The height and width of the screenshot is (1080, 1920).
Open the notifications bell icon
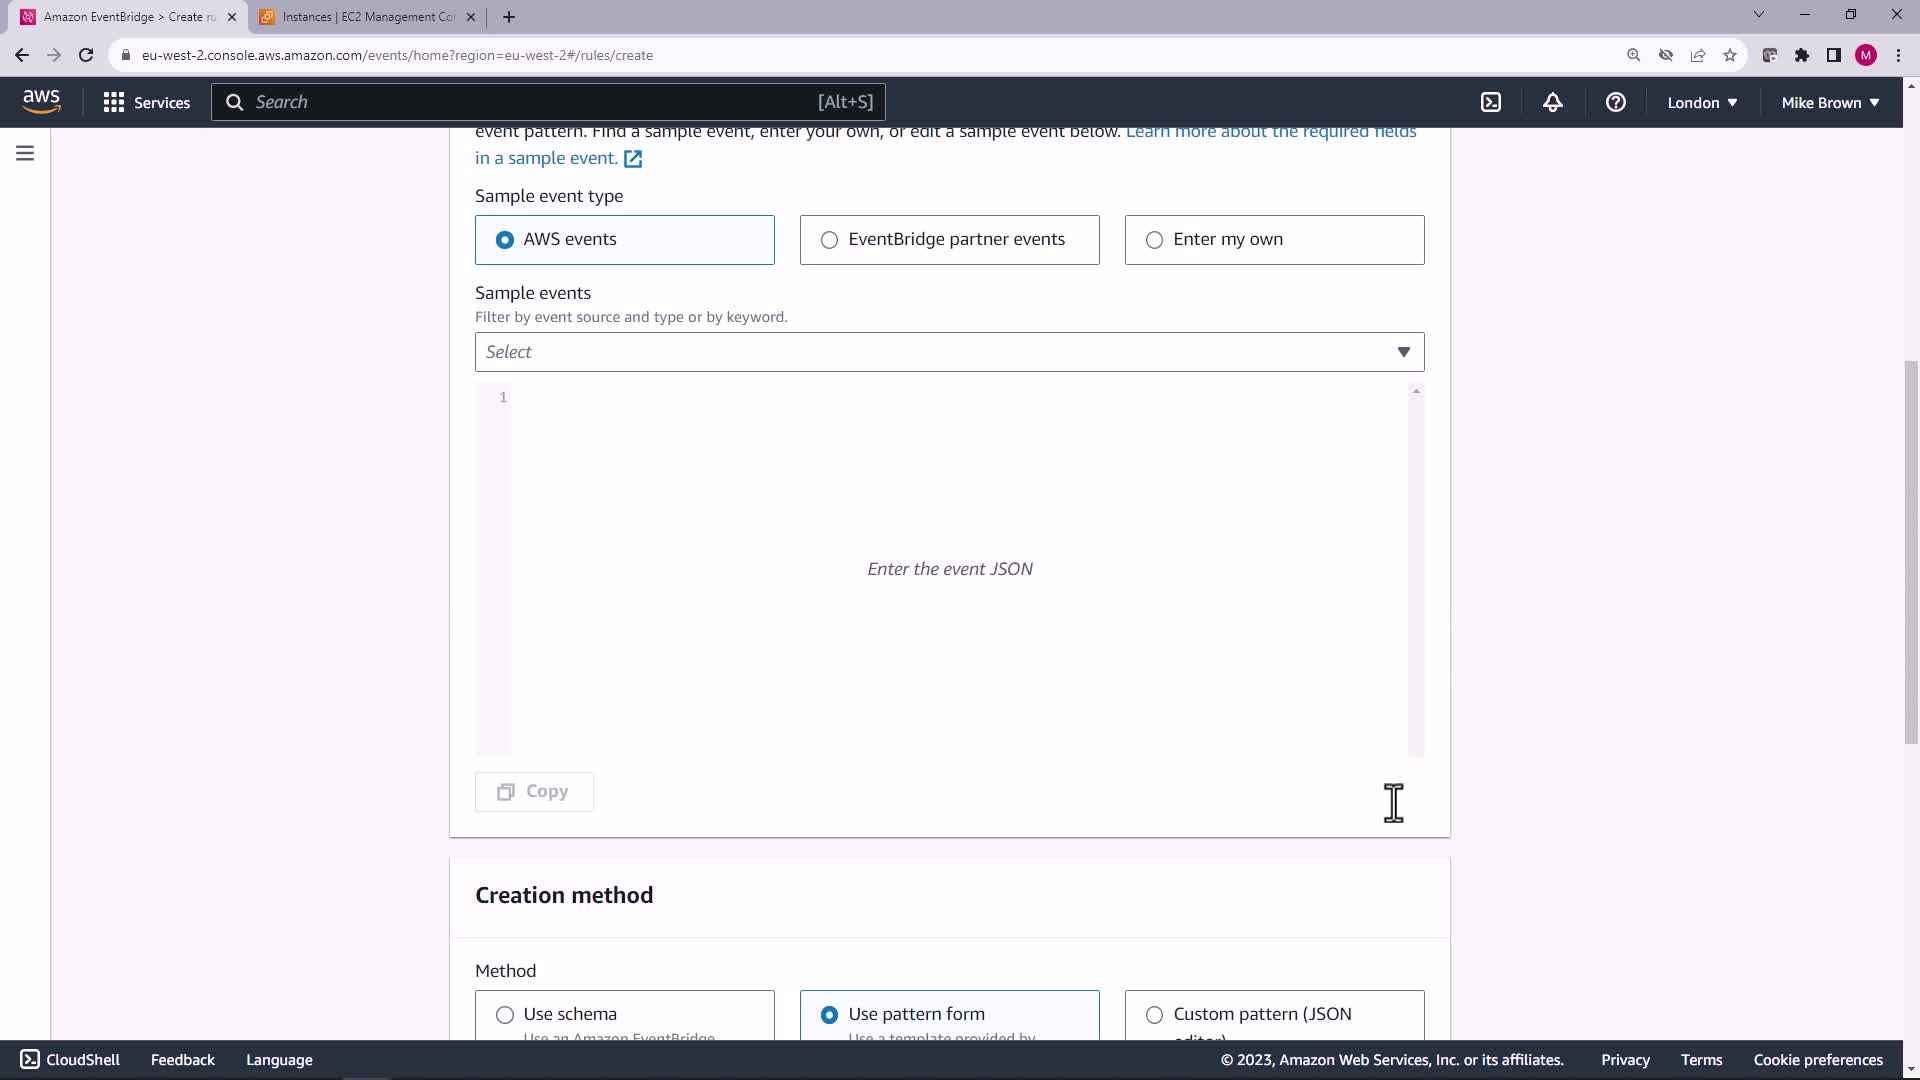1552,102
